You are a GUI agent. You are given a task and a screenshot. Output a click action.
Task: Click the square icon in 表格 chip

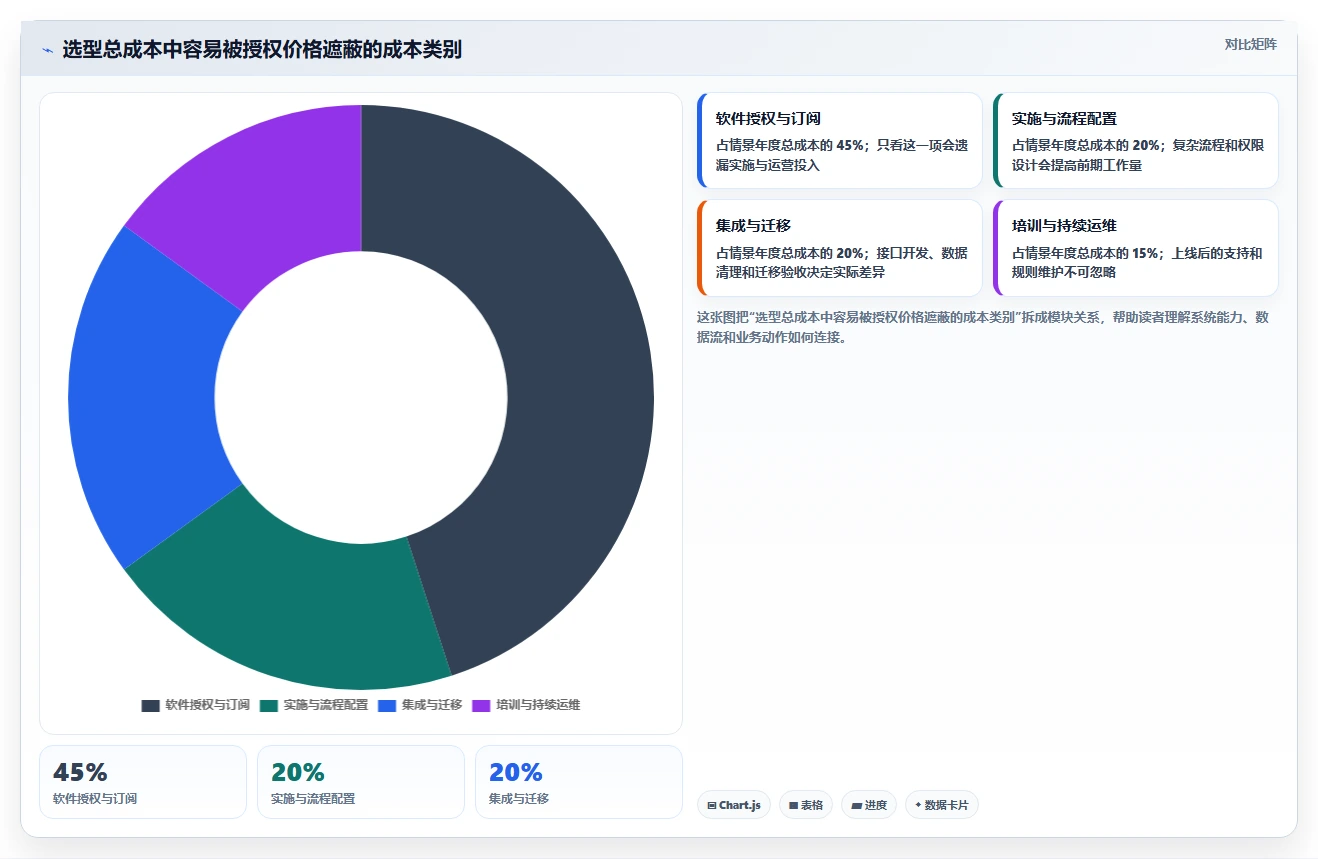click(x=794, y=805)
